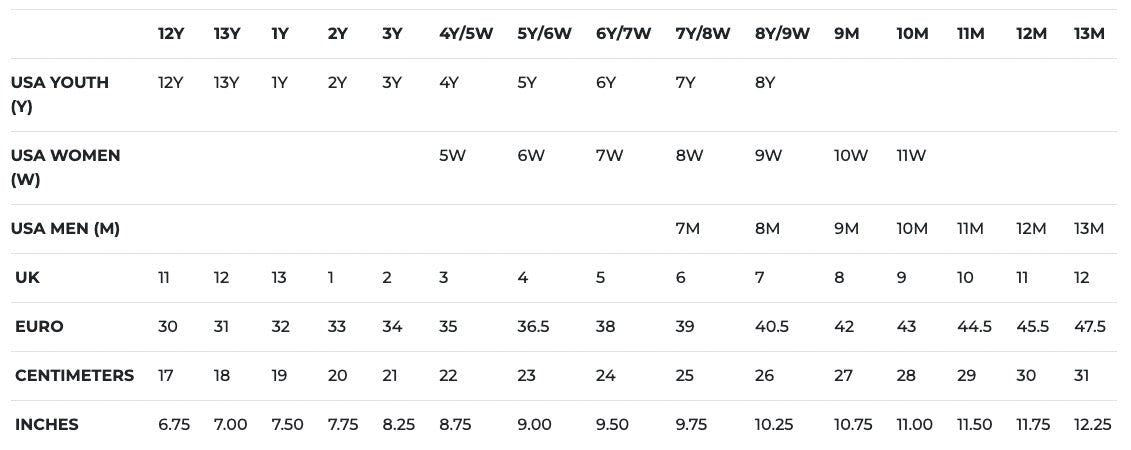Click the CENTIMETERS row label

pyautogui.click(x=74, y=376)
